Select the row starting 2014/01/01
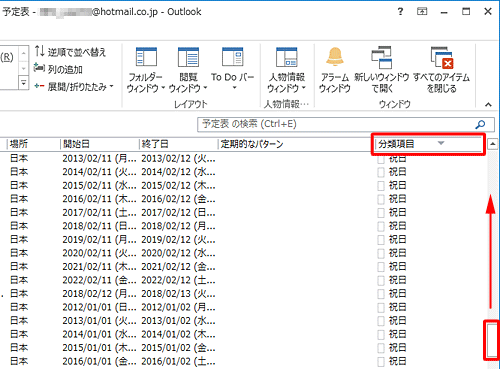 243,334
